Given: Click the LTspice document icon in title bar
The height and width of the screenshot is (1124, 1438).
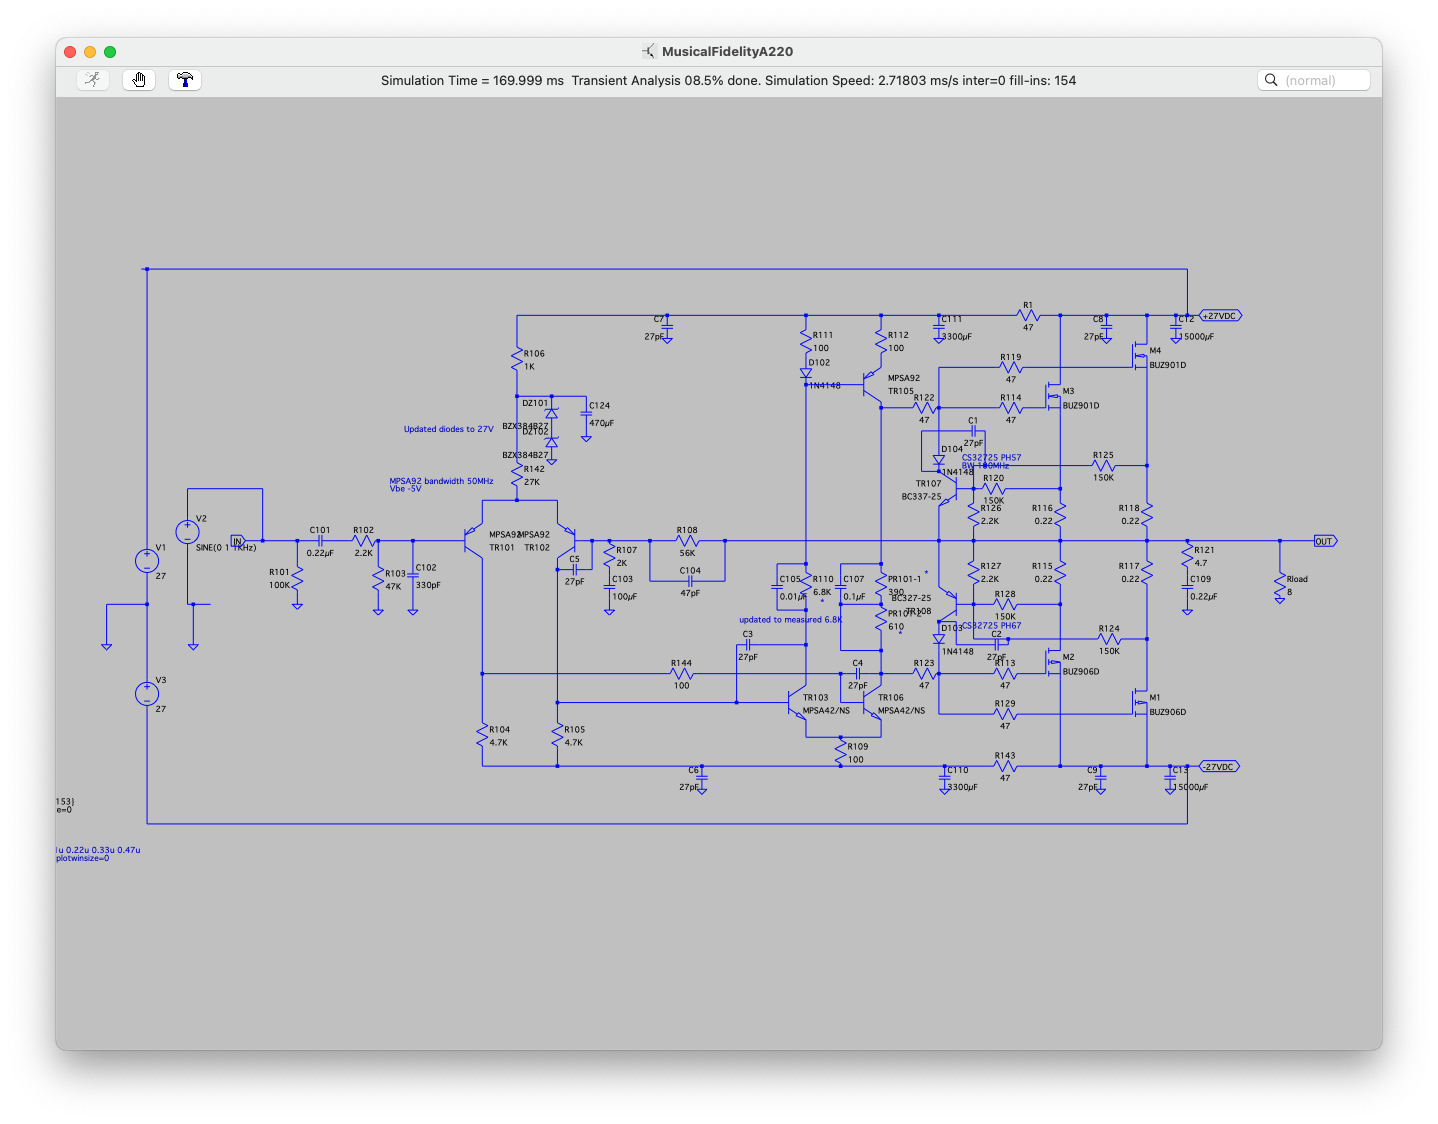Looking at the screenshot, I should (x=649, y=51).
